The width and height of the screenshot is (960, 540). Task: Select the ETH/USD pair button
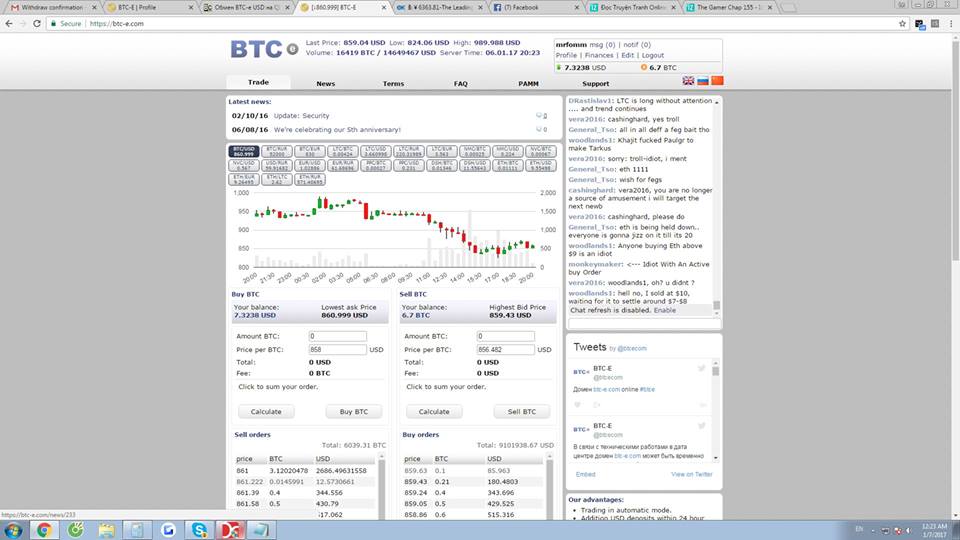click(x=541, y=165)
